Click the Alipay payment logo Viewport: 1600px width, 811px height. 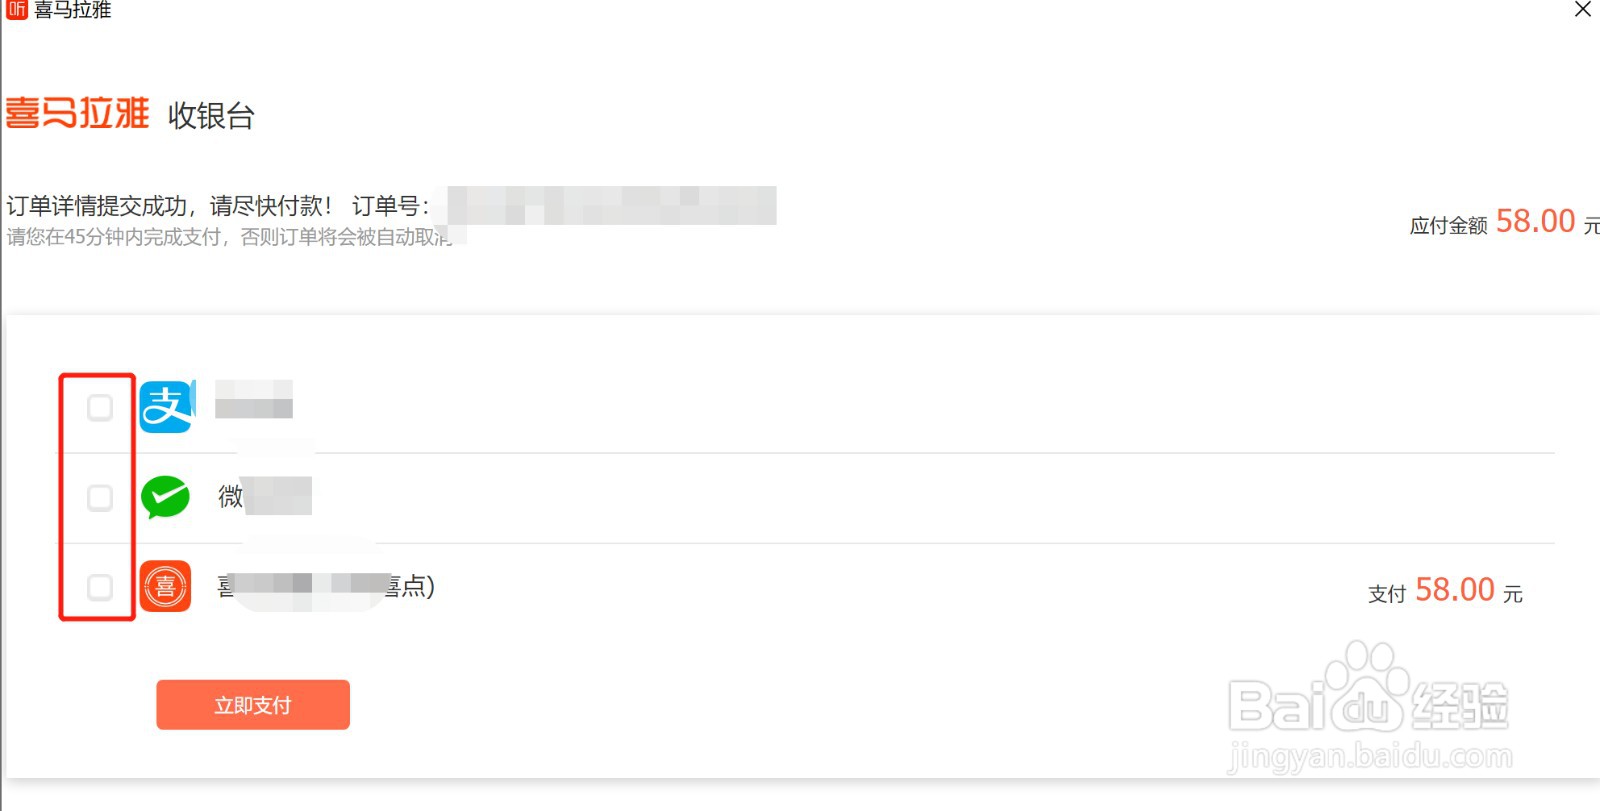pyautogui.click(x=166, y=407)
